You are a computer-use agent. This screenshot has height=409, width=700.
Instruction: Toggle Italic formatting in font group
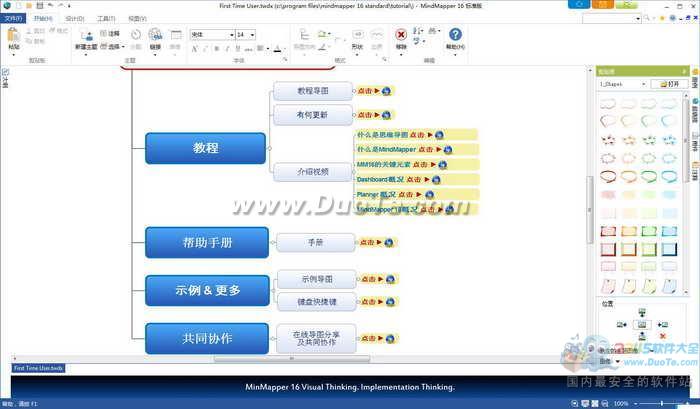227,49
